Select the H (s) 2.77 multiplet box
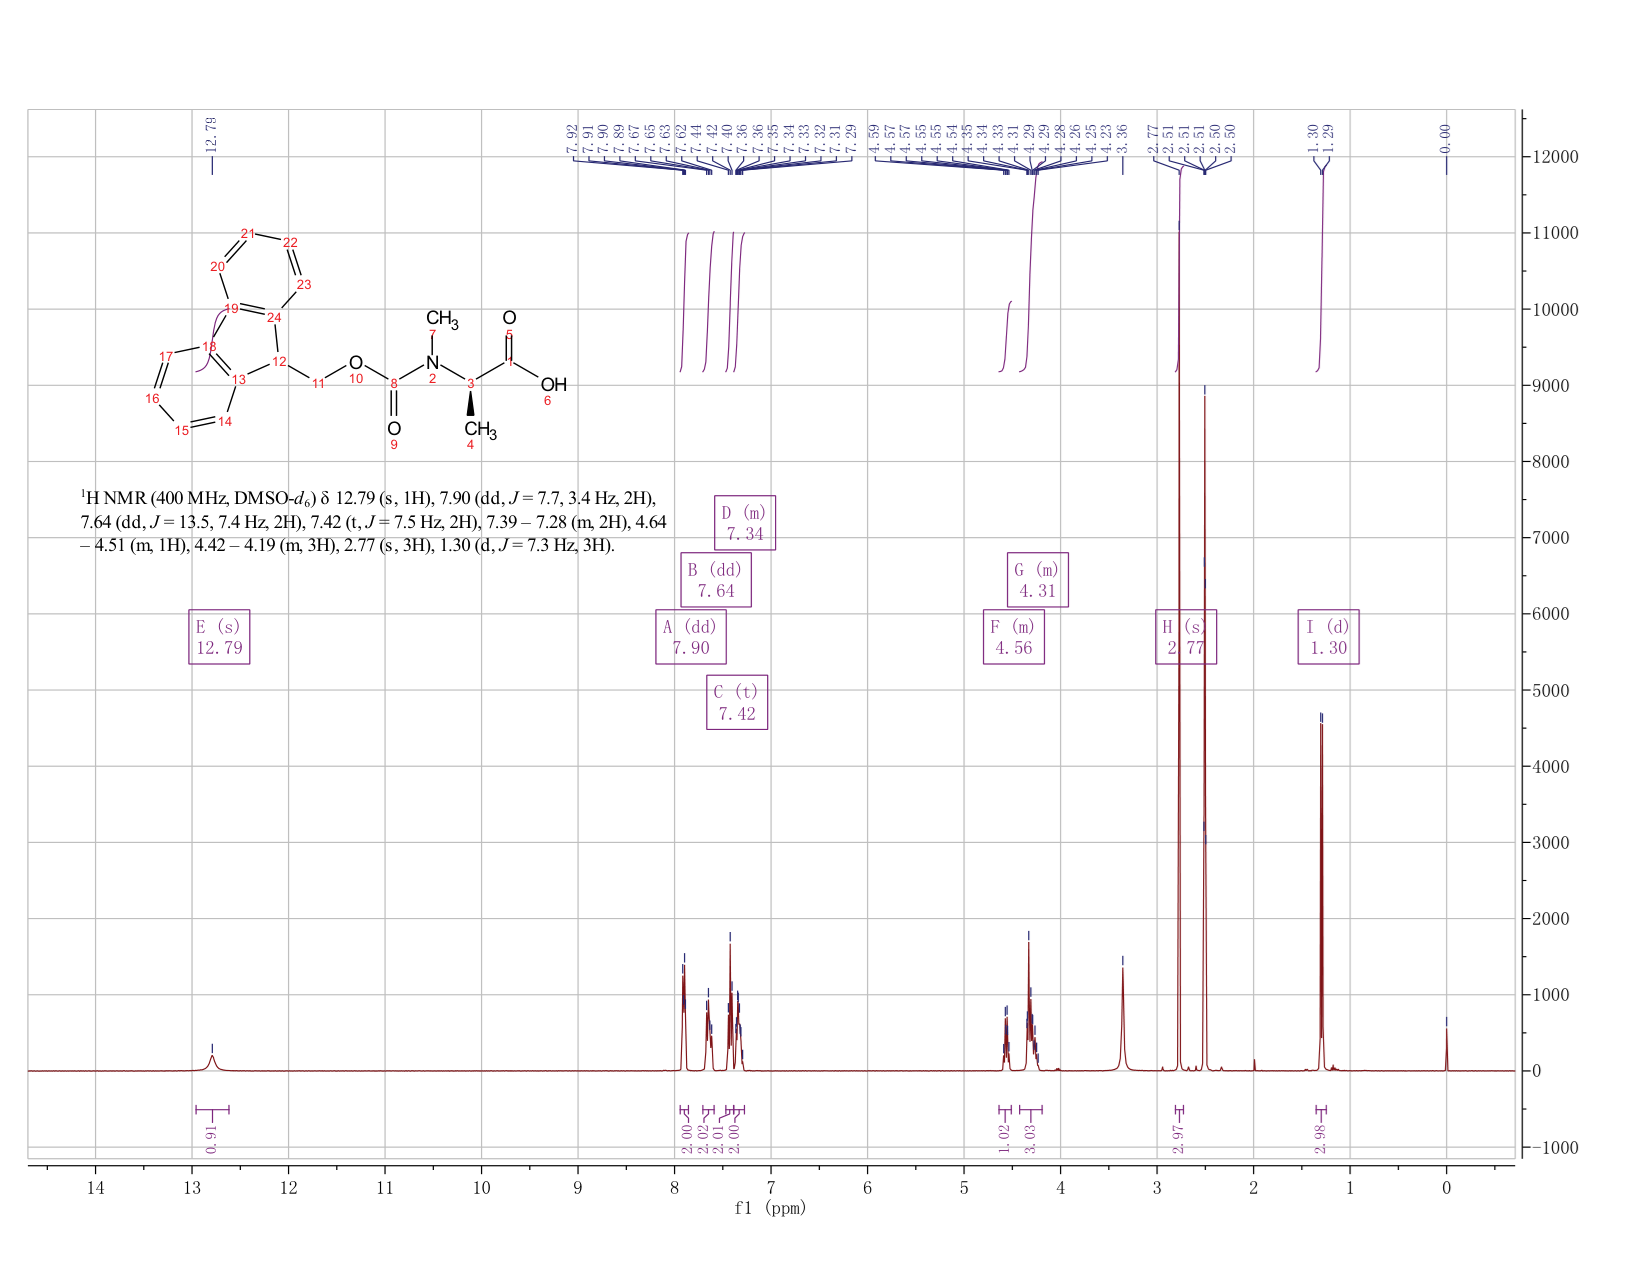1650x1275 pixels. (x=1186, y=637)
